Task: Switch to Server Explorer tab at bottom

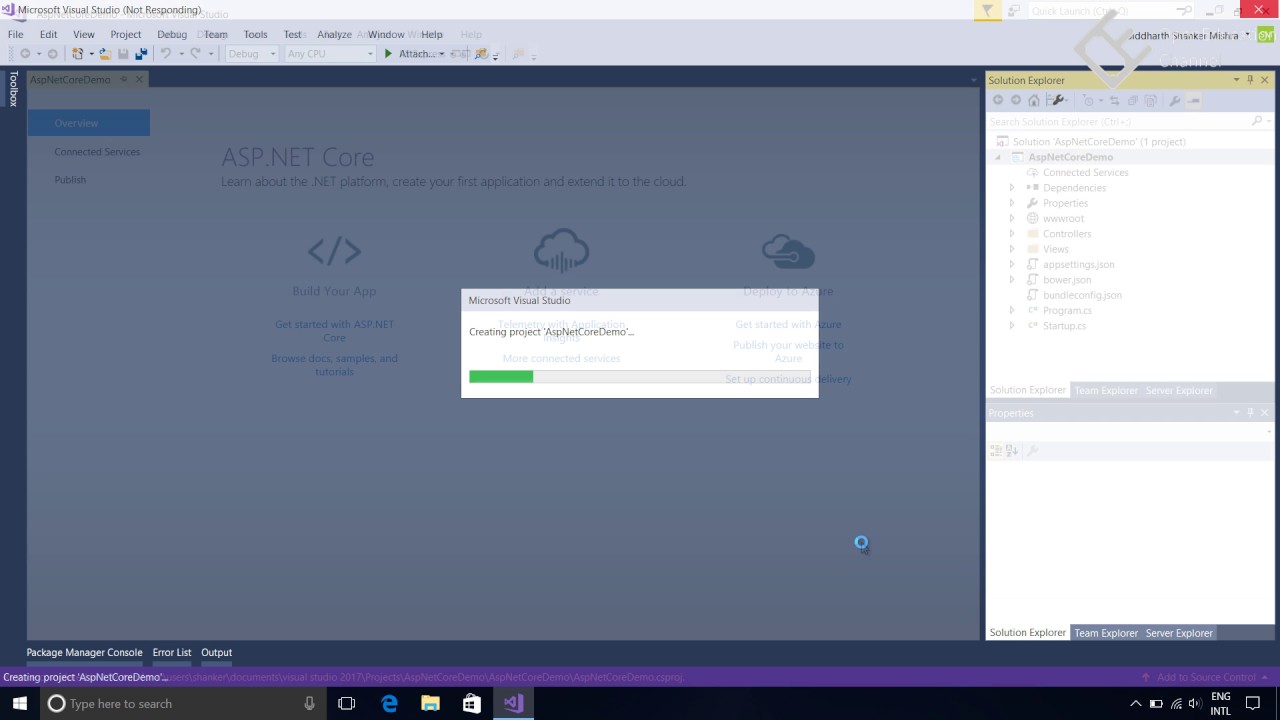Action: pyautogui.click(x=1179, y=633)
